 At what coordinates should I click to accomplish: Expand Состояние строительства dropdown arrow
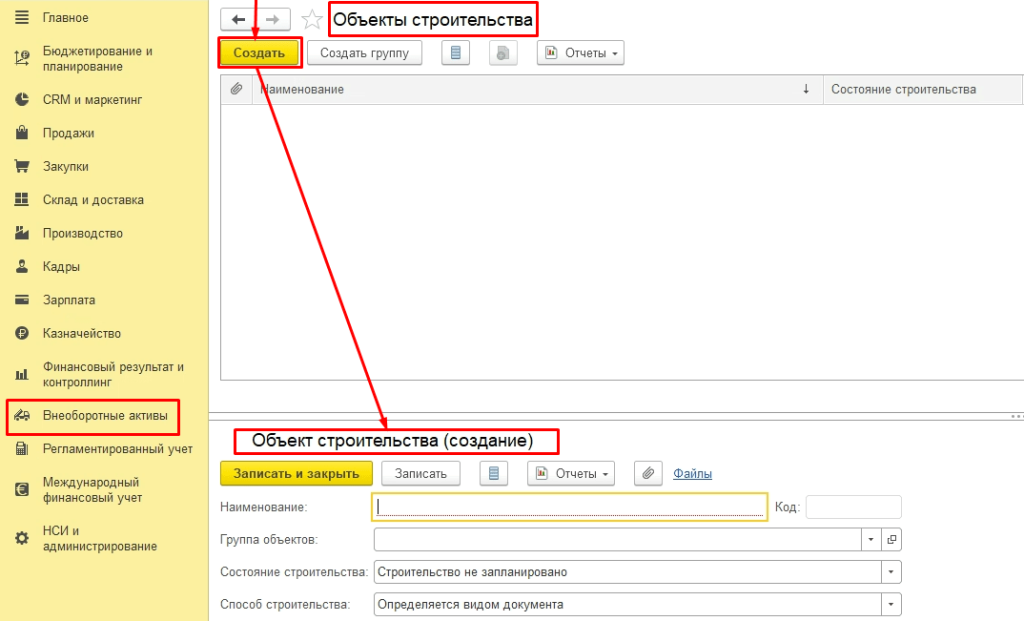pos(891,572)
